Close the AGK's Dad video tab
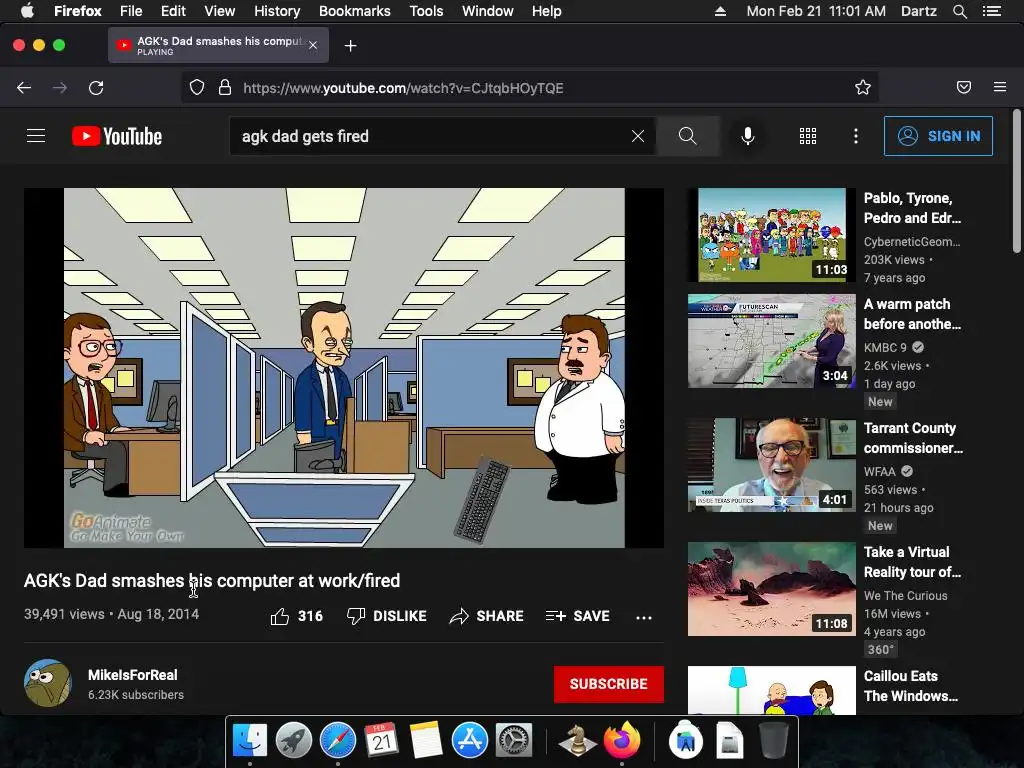Image resolution: width=1024 pixels, height=768 pixels. pos(313,45)
